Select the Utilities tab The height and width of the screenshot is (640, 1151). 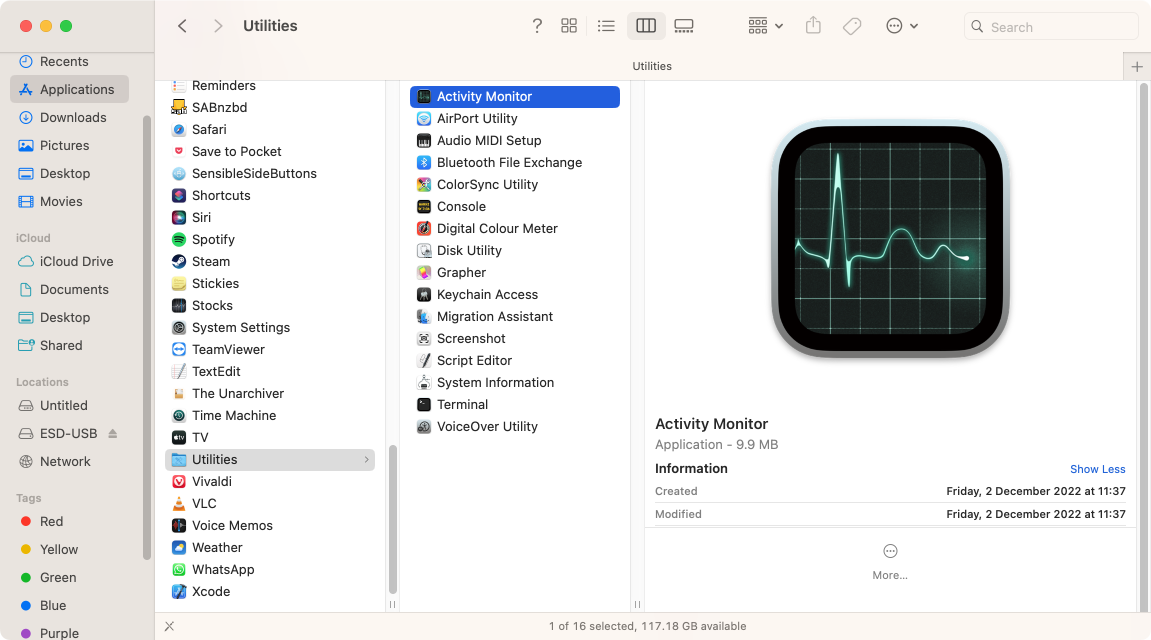pyautogui.click(x=652, y=66)
